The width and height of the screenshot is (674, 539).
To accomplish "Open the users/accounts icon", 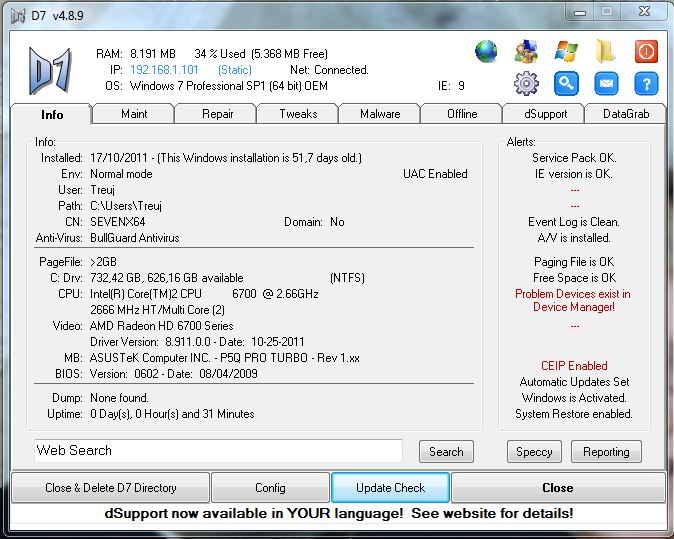I will pyautogui.click(x=526, y=51).
